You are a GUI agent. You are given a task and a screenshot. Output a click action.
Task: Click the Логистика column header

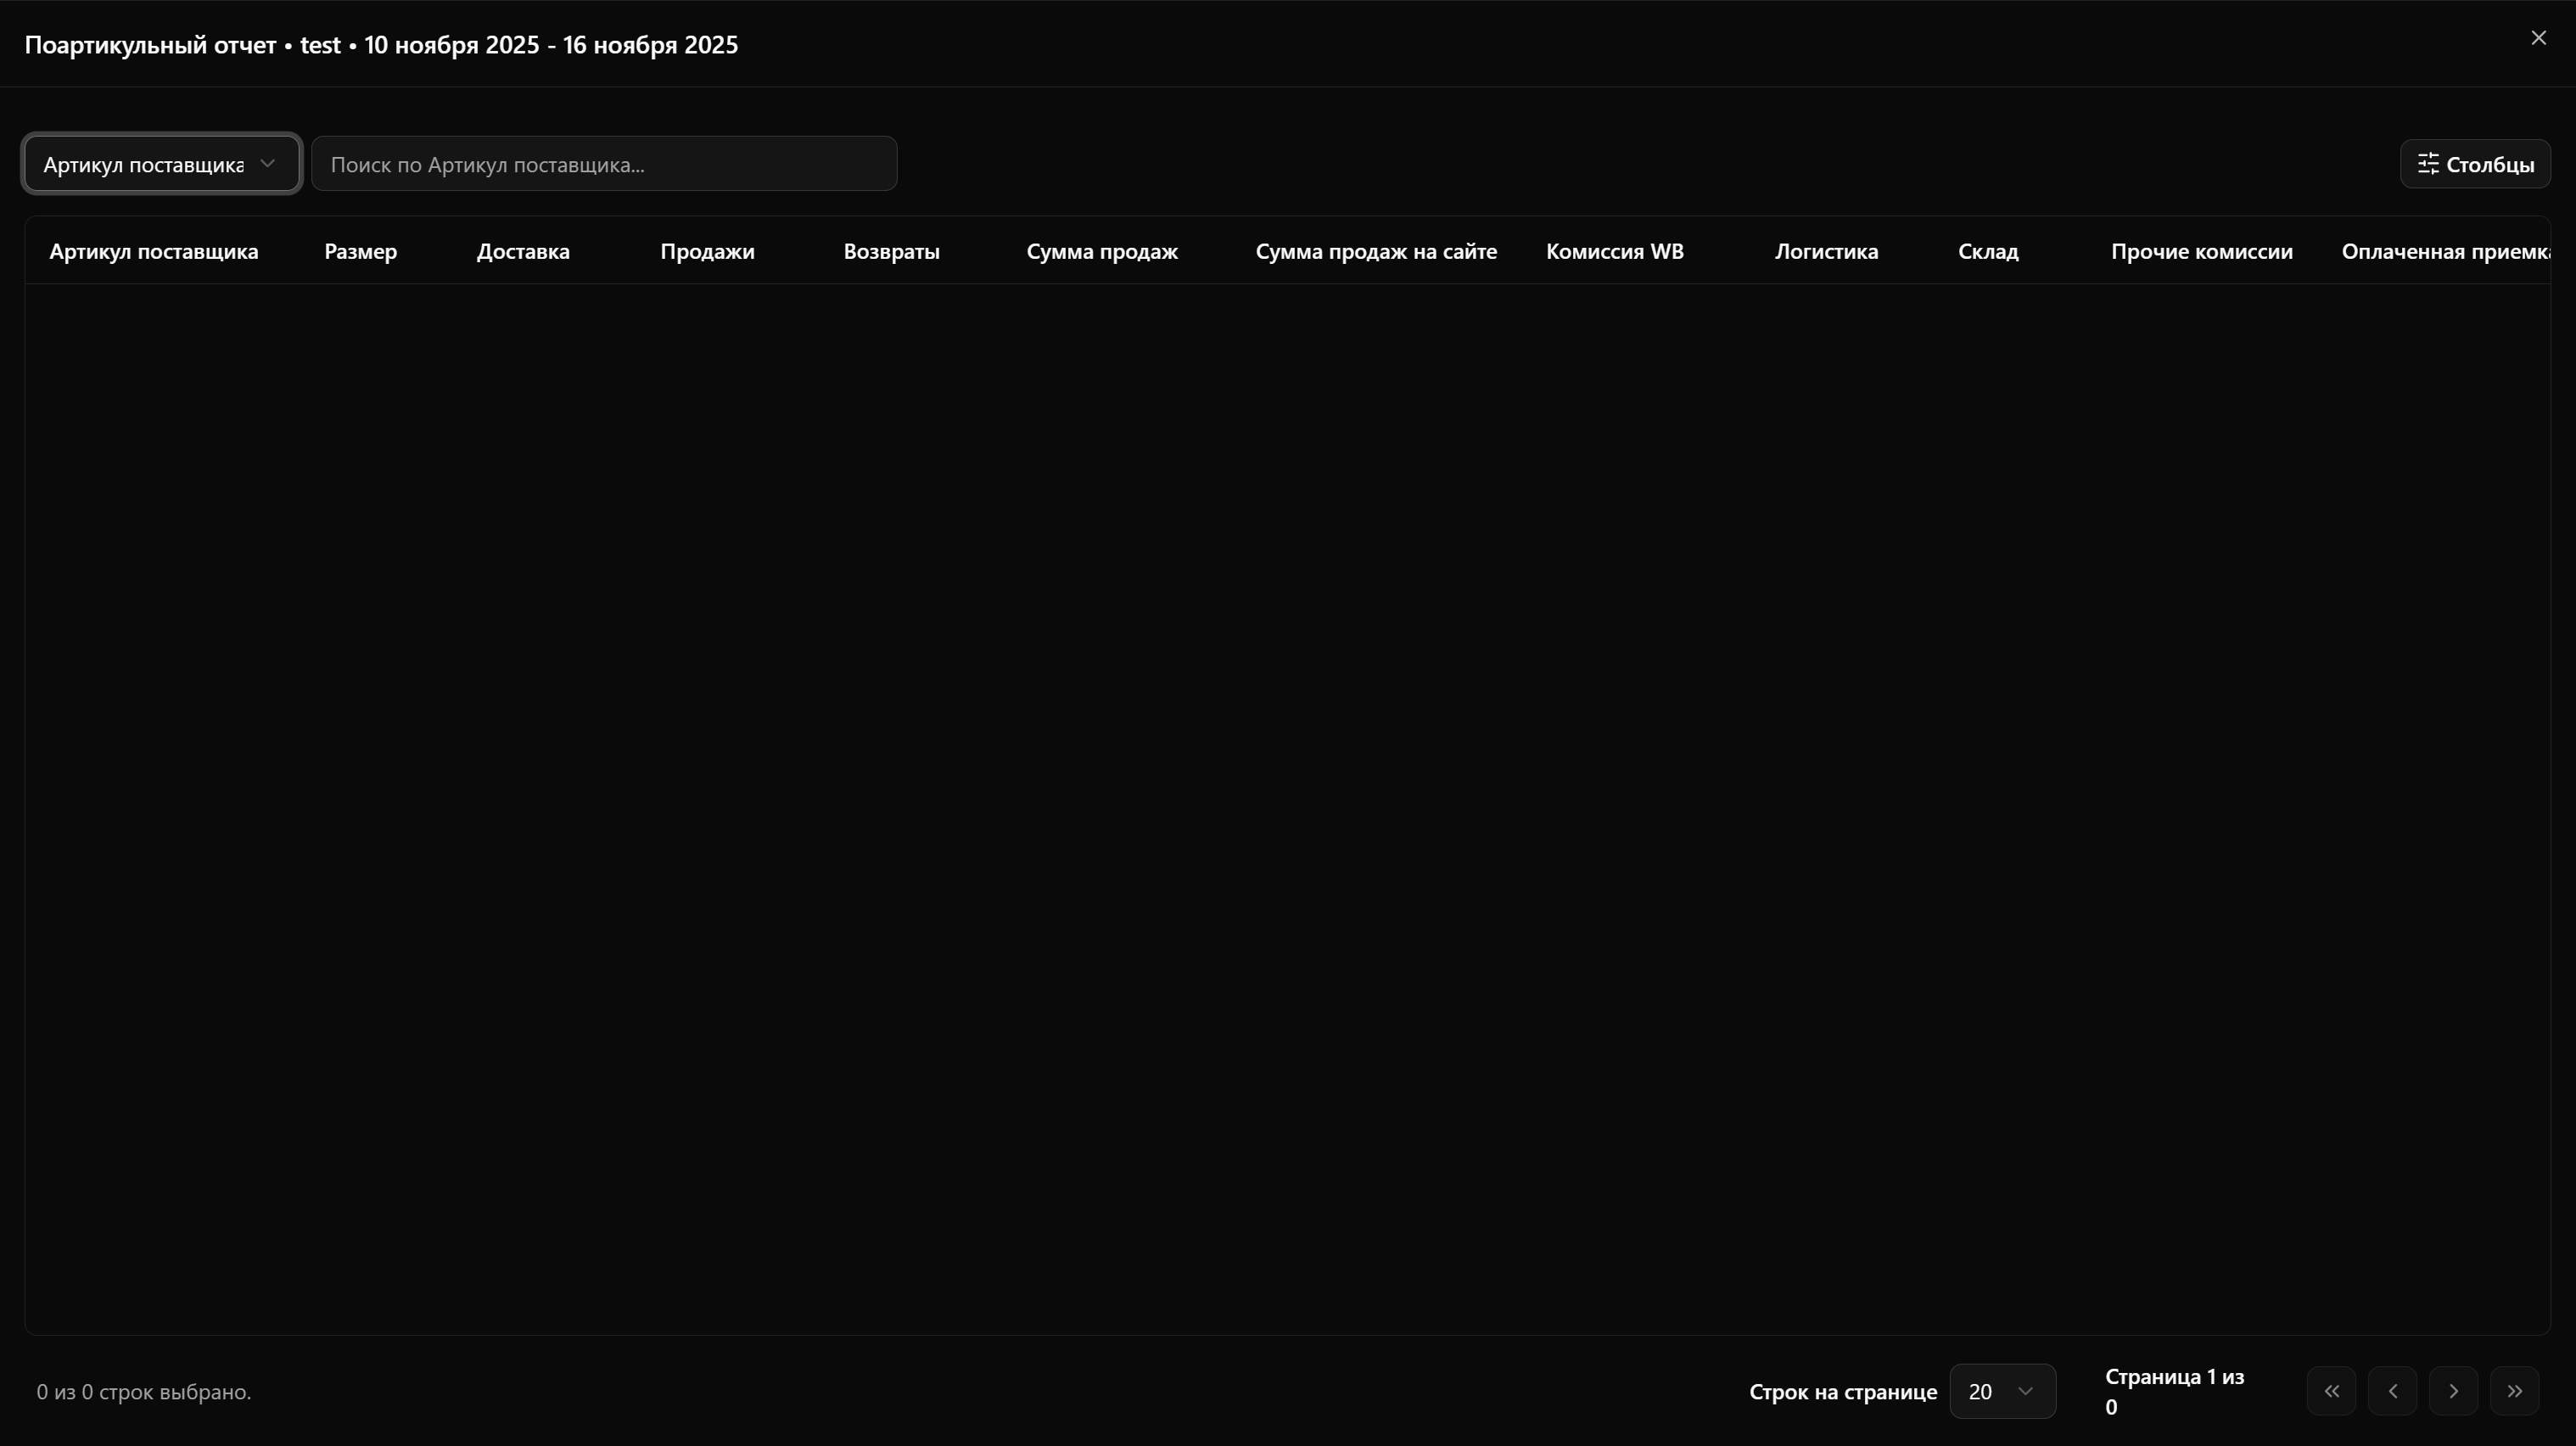(1826, 252)
